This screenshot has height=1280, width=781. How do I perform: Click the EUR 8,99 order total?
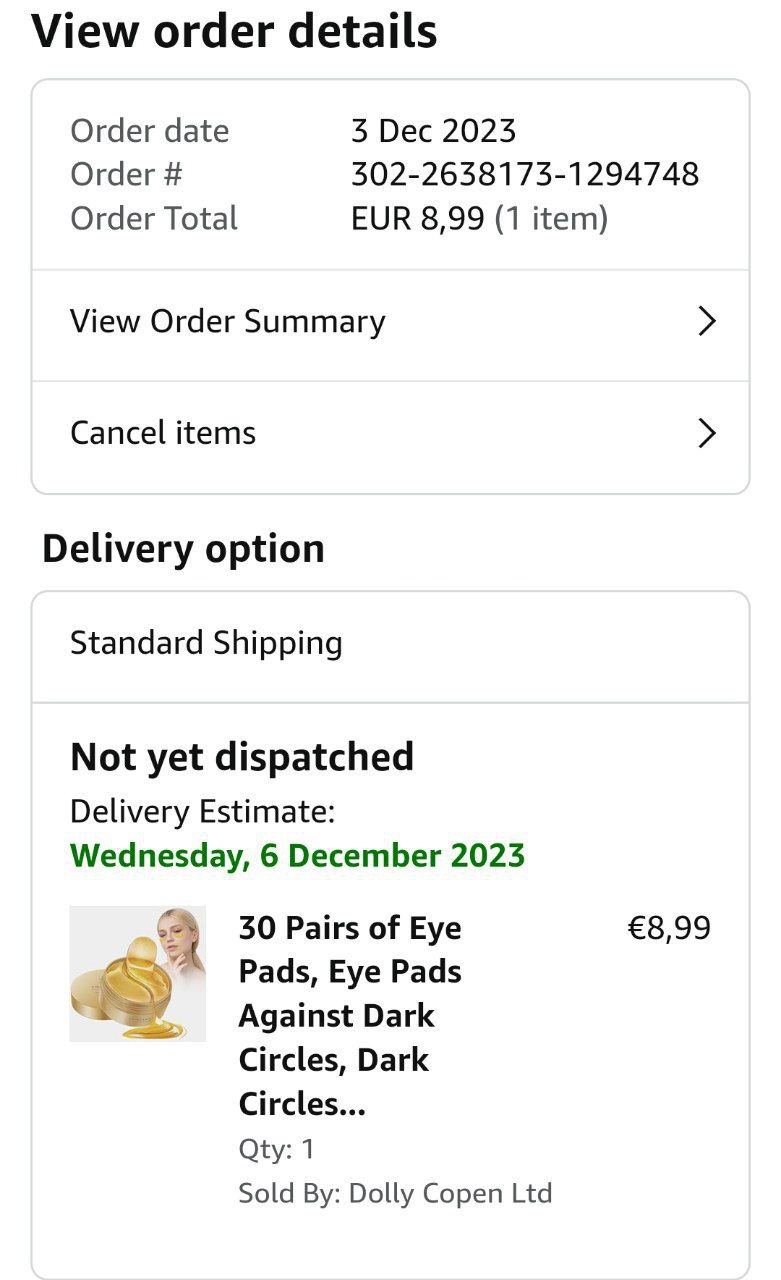[417, 219]
